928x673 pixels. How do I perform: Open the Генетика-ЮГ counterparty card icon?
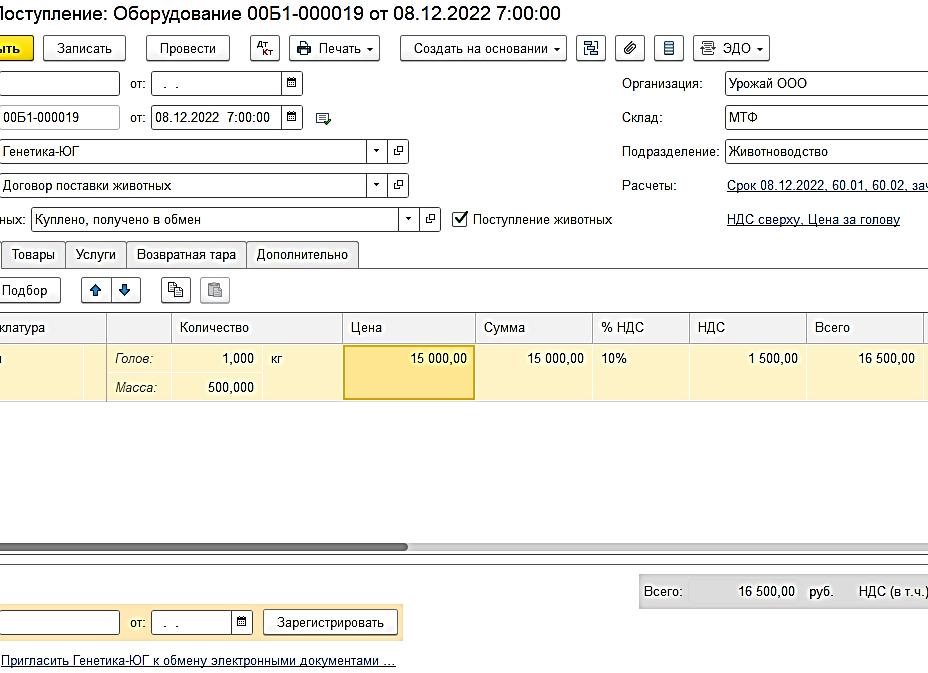[x=398, y=152]
